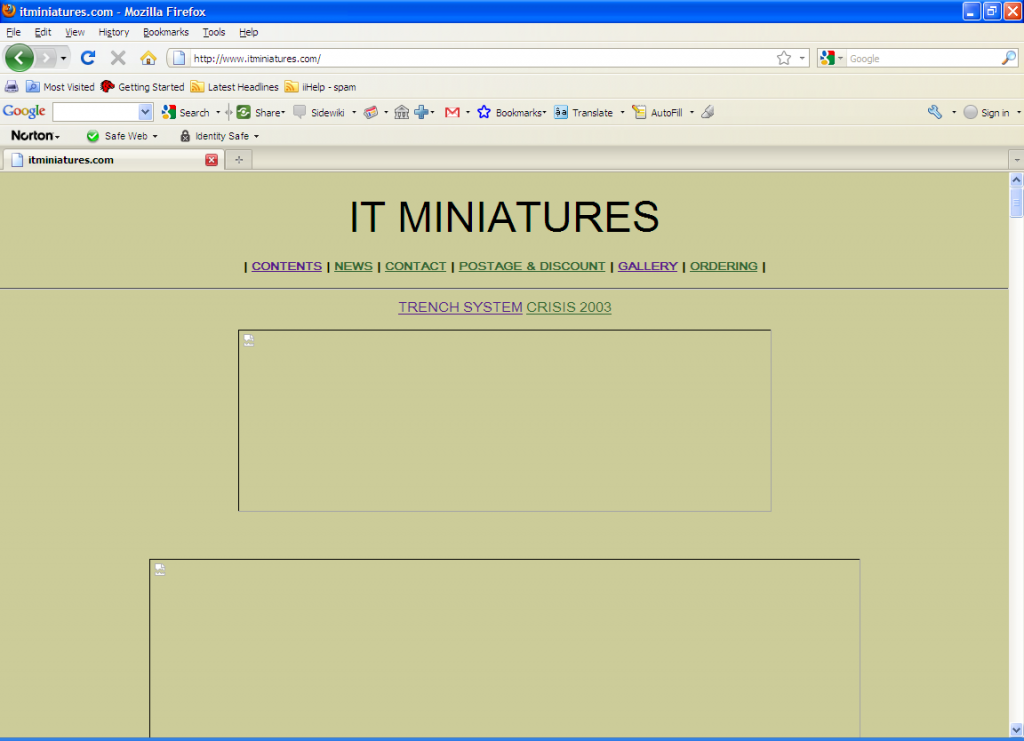Go to the Firefox home page
Image resolution: width=1024 pixels, height=741 pixels.
click(x=148, y=58)
